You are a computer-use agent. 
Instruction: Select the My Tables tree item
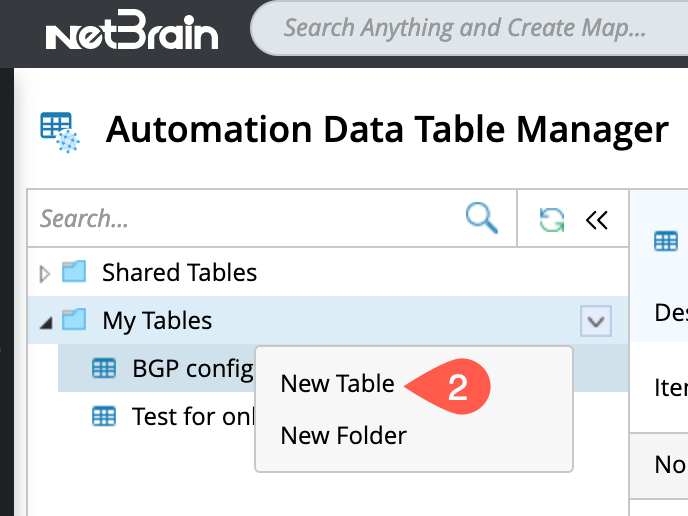coord(157,321)
